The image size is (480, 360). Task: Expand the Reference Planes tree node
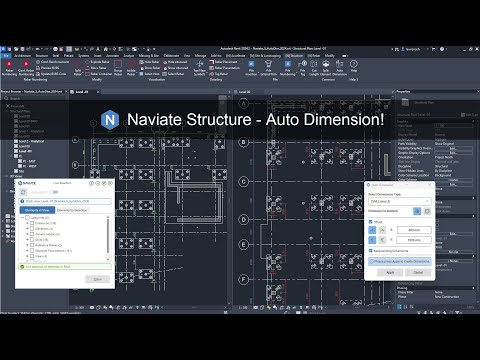pyautogui.click(x=27, y=245)
